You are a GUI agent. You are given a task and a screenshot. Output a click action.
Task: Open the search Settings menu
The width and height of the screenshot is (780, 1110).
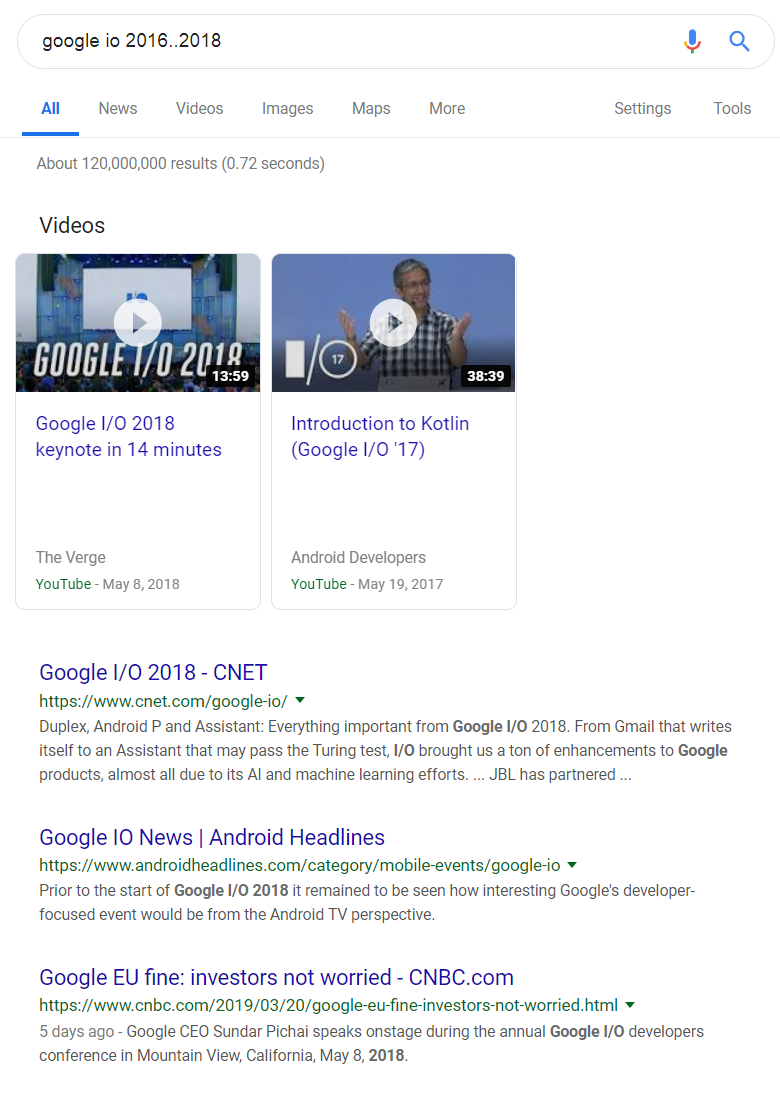click(642, 108)
